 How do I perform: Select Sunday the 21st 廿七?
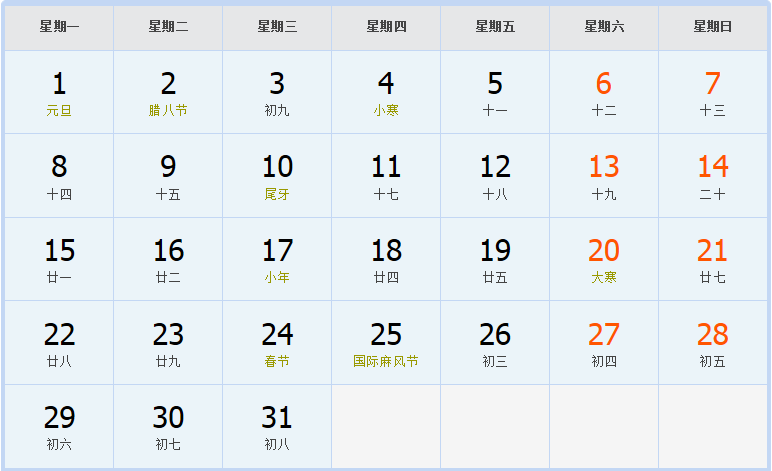pos(713,259)
